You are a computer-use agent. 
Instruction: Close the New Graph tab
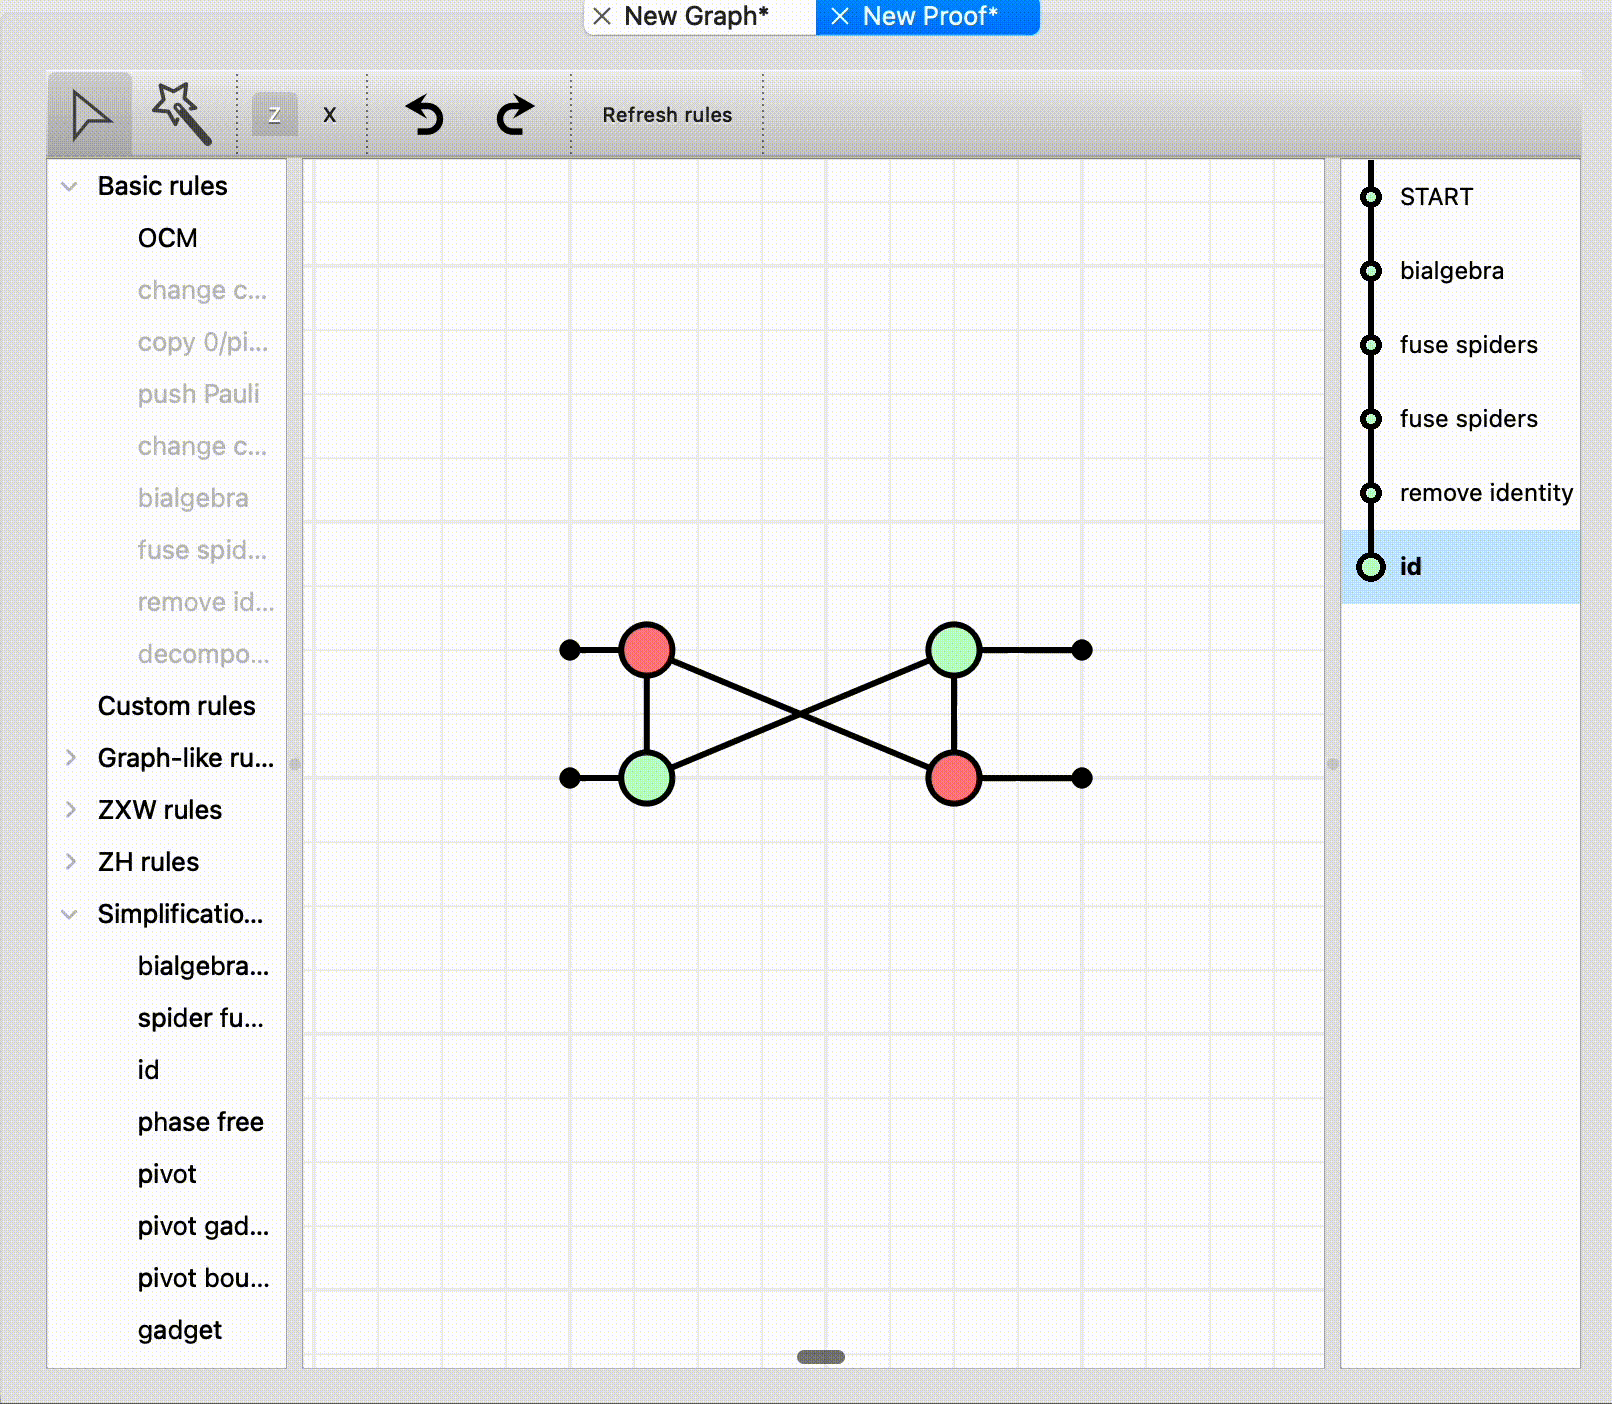click(x=602, y=16)
